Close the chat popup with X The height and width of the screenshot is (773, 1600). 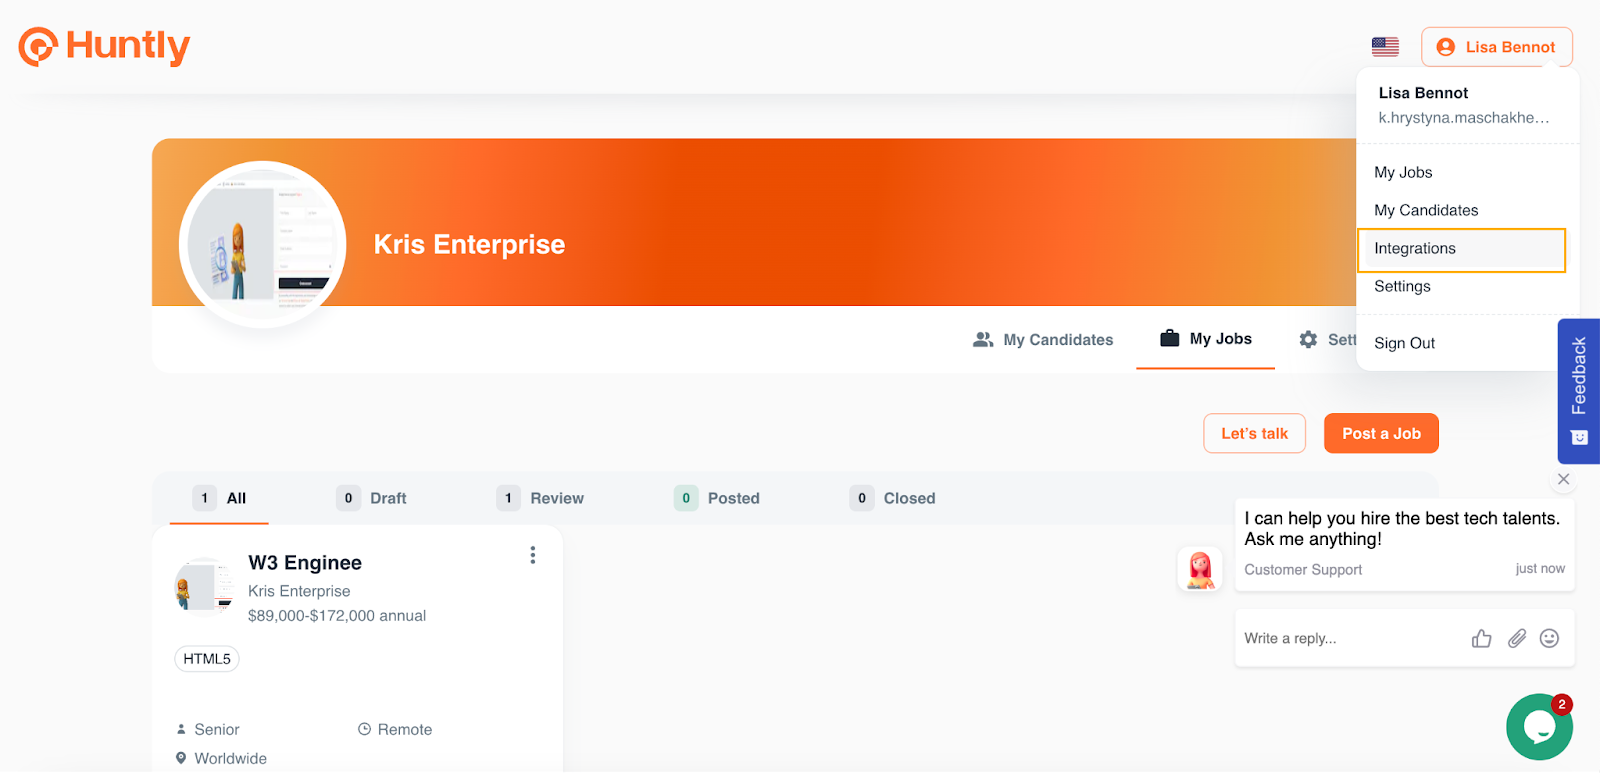[x=1564, y=479]
